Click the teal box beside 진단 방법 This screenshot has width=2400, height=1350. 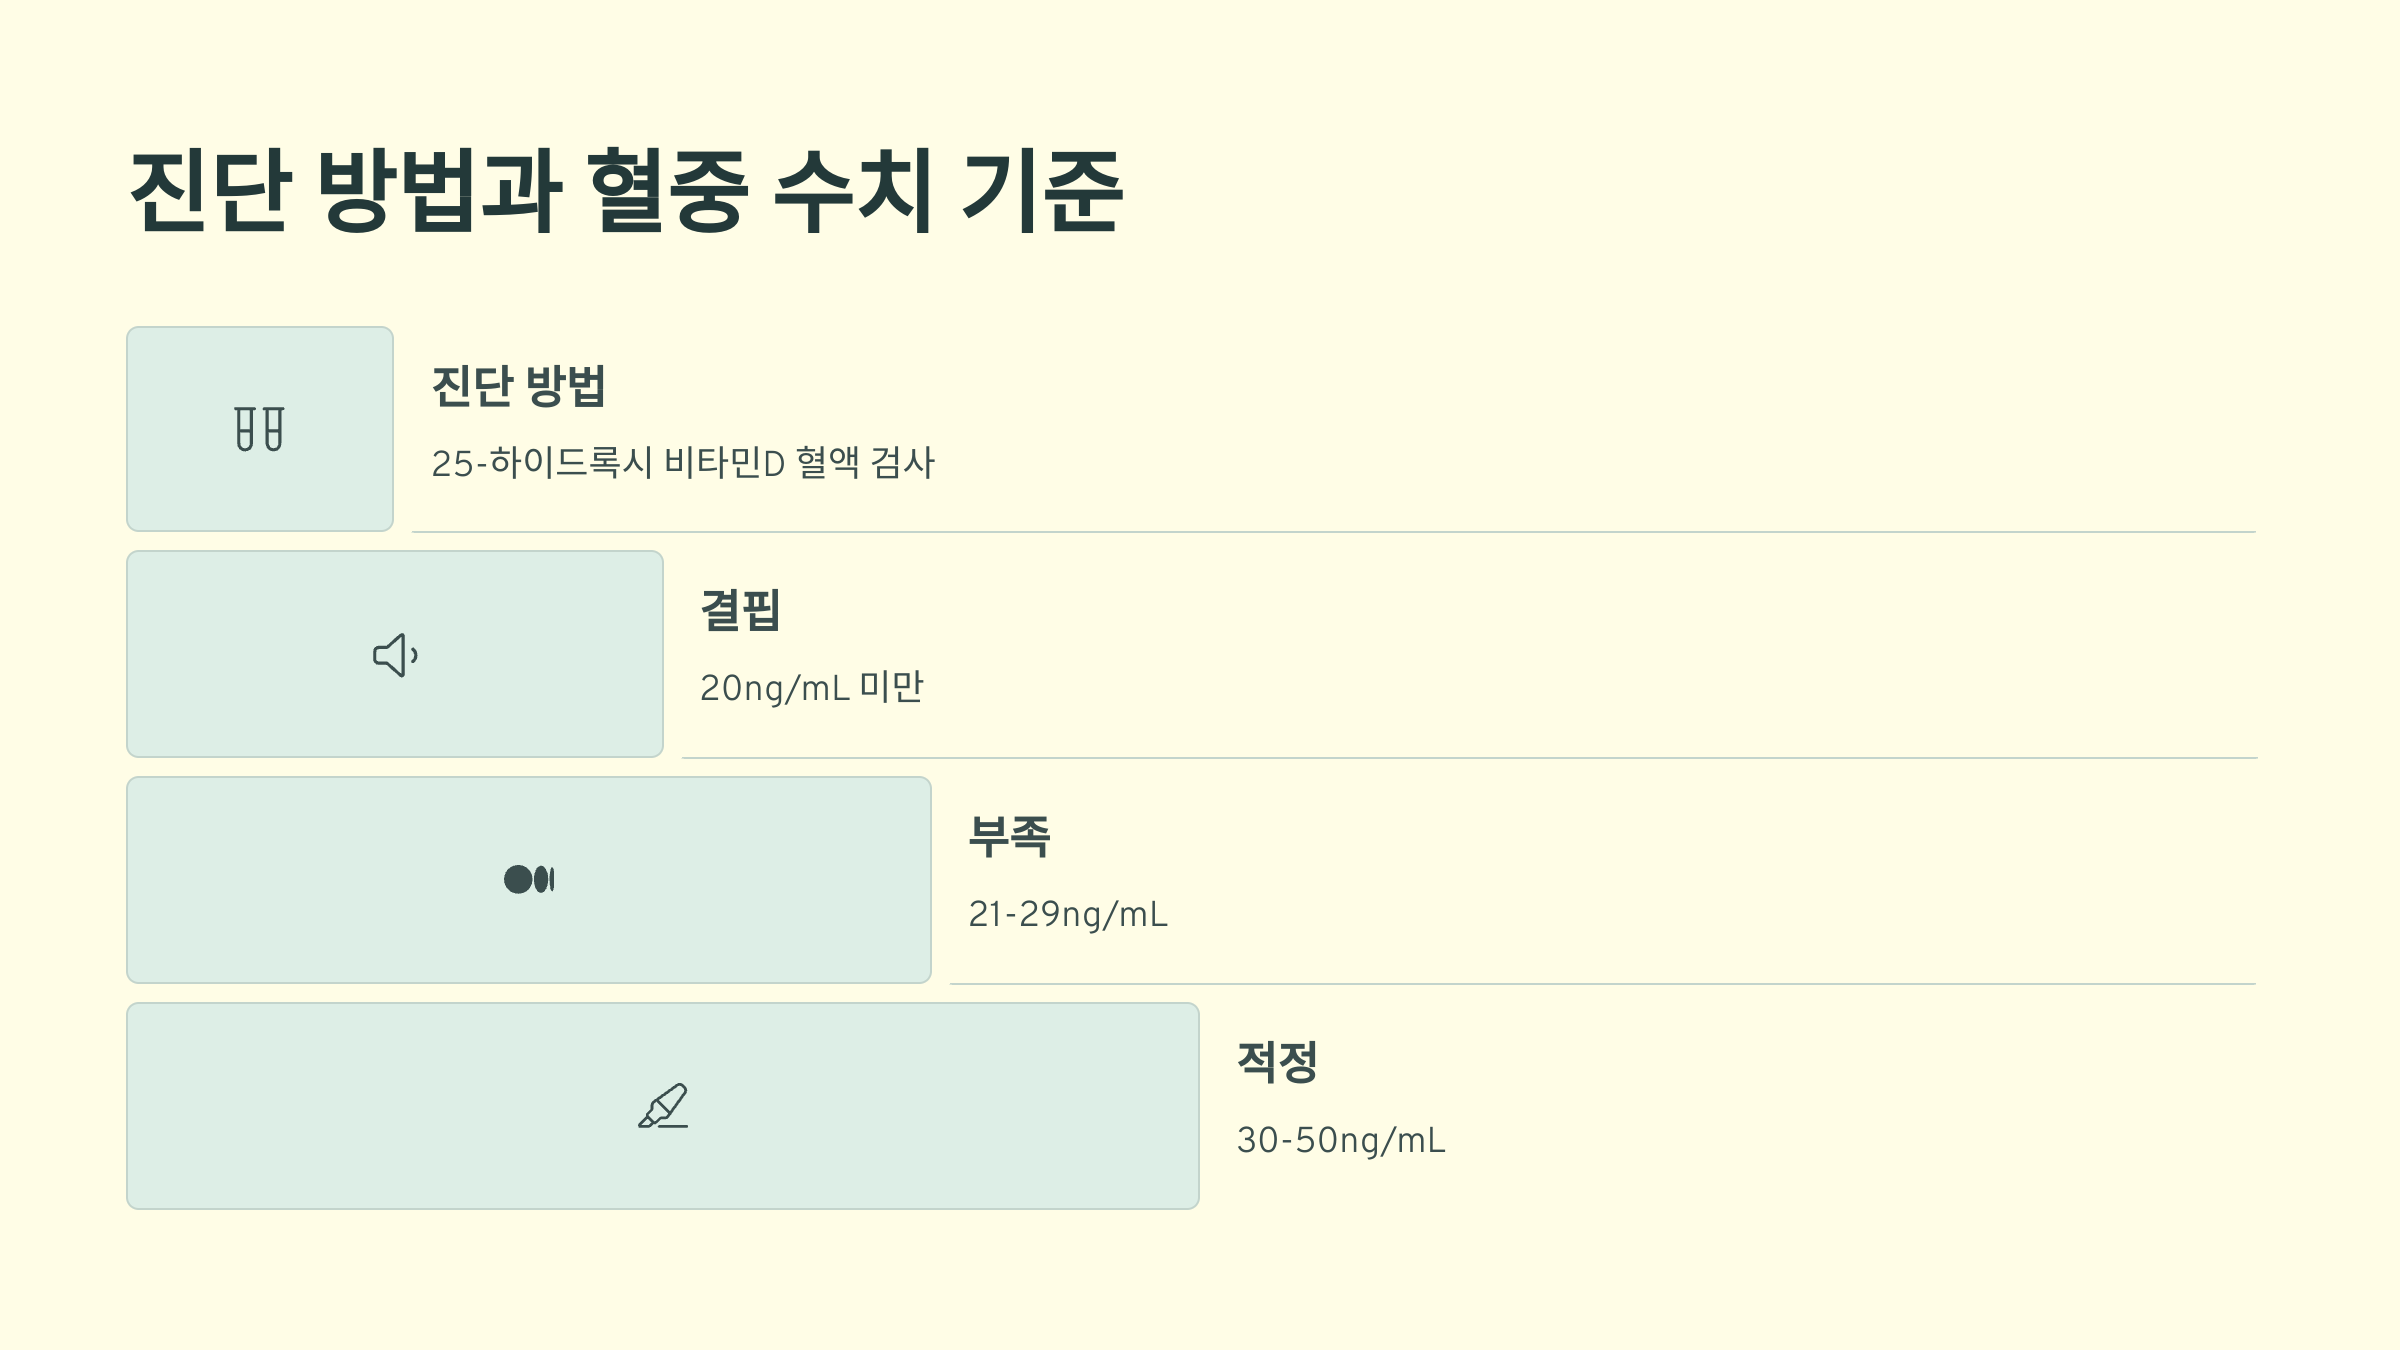tap(260, 429)
